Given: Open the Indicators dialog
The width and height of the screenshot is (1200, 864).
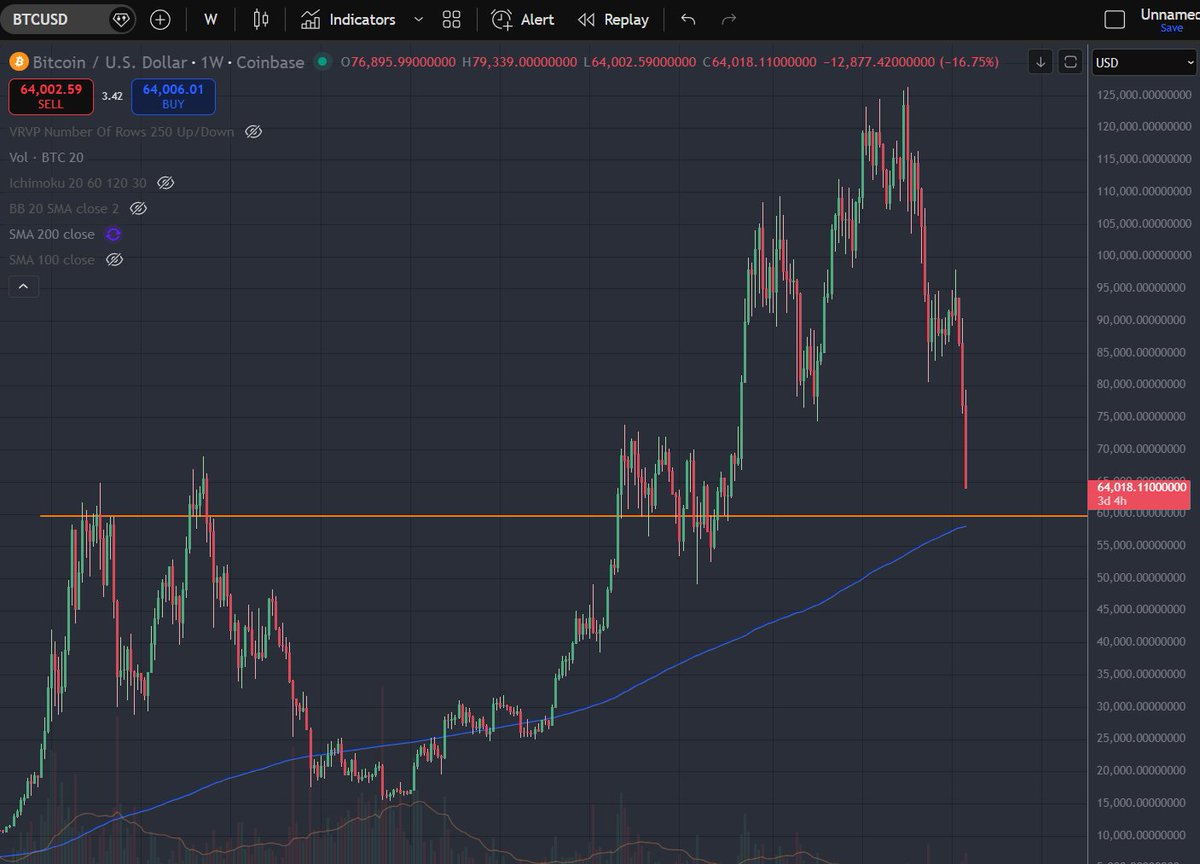Looking at the screenshot, I should point(349,19).
